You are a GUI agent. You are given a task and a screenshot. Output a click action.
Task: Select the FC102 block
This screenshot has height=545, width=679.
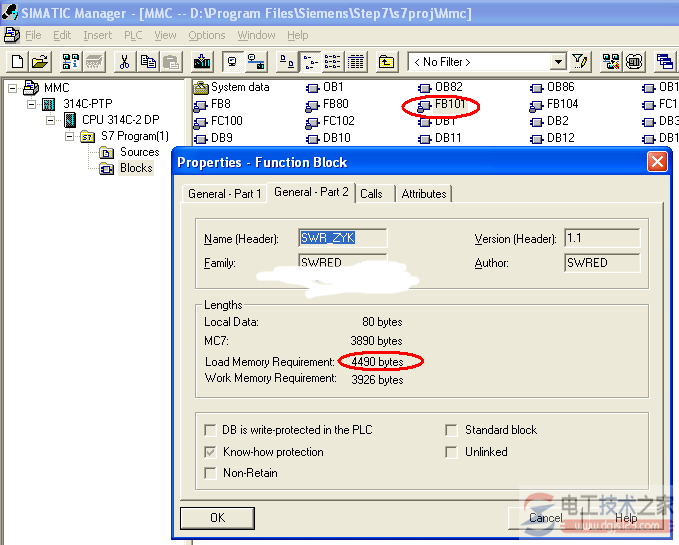[330, 121]
